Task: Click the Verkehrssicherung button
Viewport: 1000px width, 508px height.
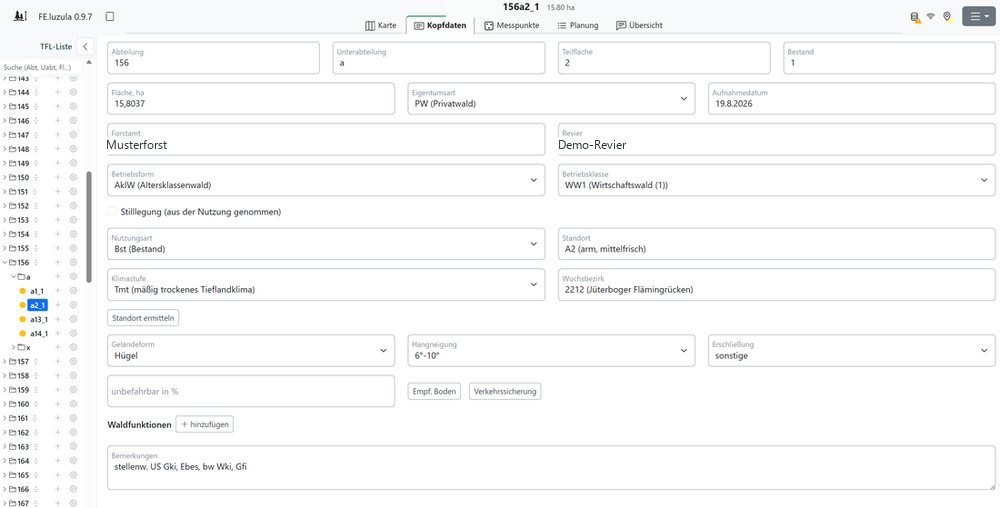Action: pyautogui.click(x=505, y=391)
